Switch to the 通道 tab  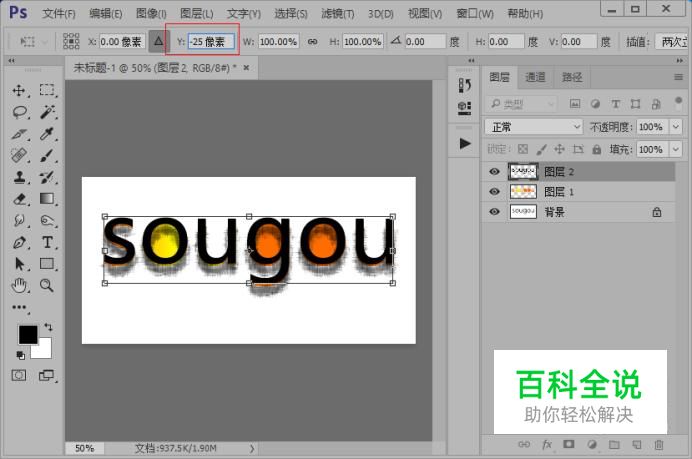pos(535,78)
